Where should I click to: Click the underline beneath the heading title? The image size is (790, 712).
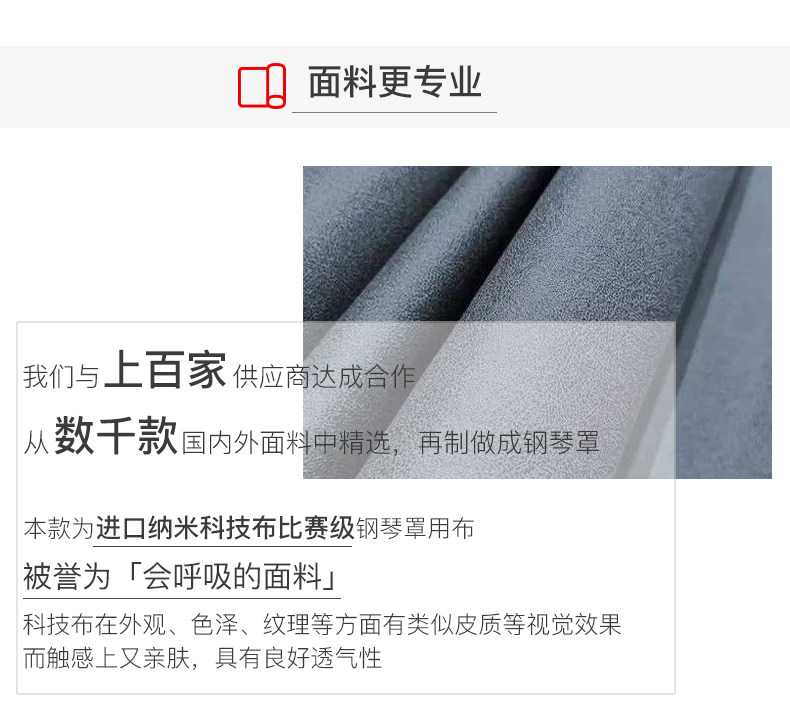pos(394,112)
